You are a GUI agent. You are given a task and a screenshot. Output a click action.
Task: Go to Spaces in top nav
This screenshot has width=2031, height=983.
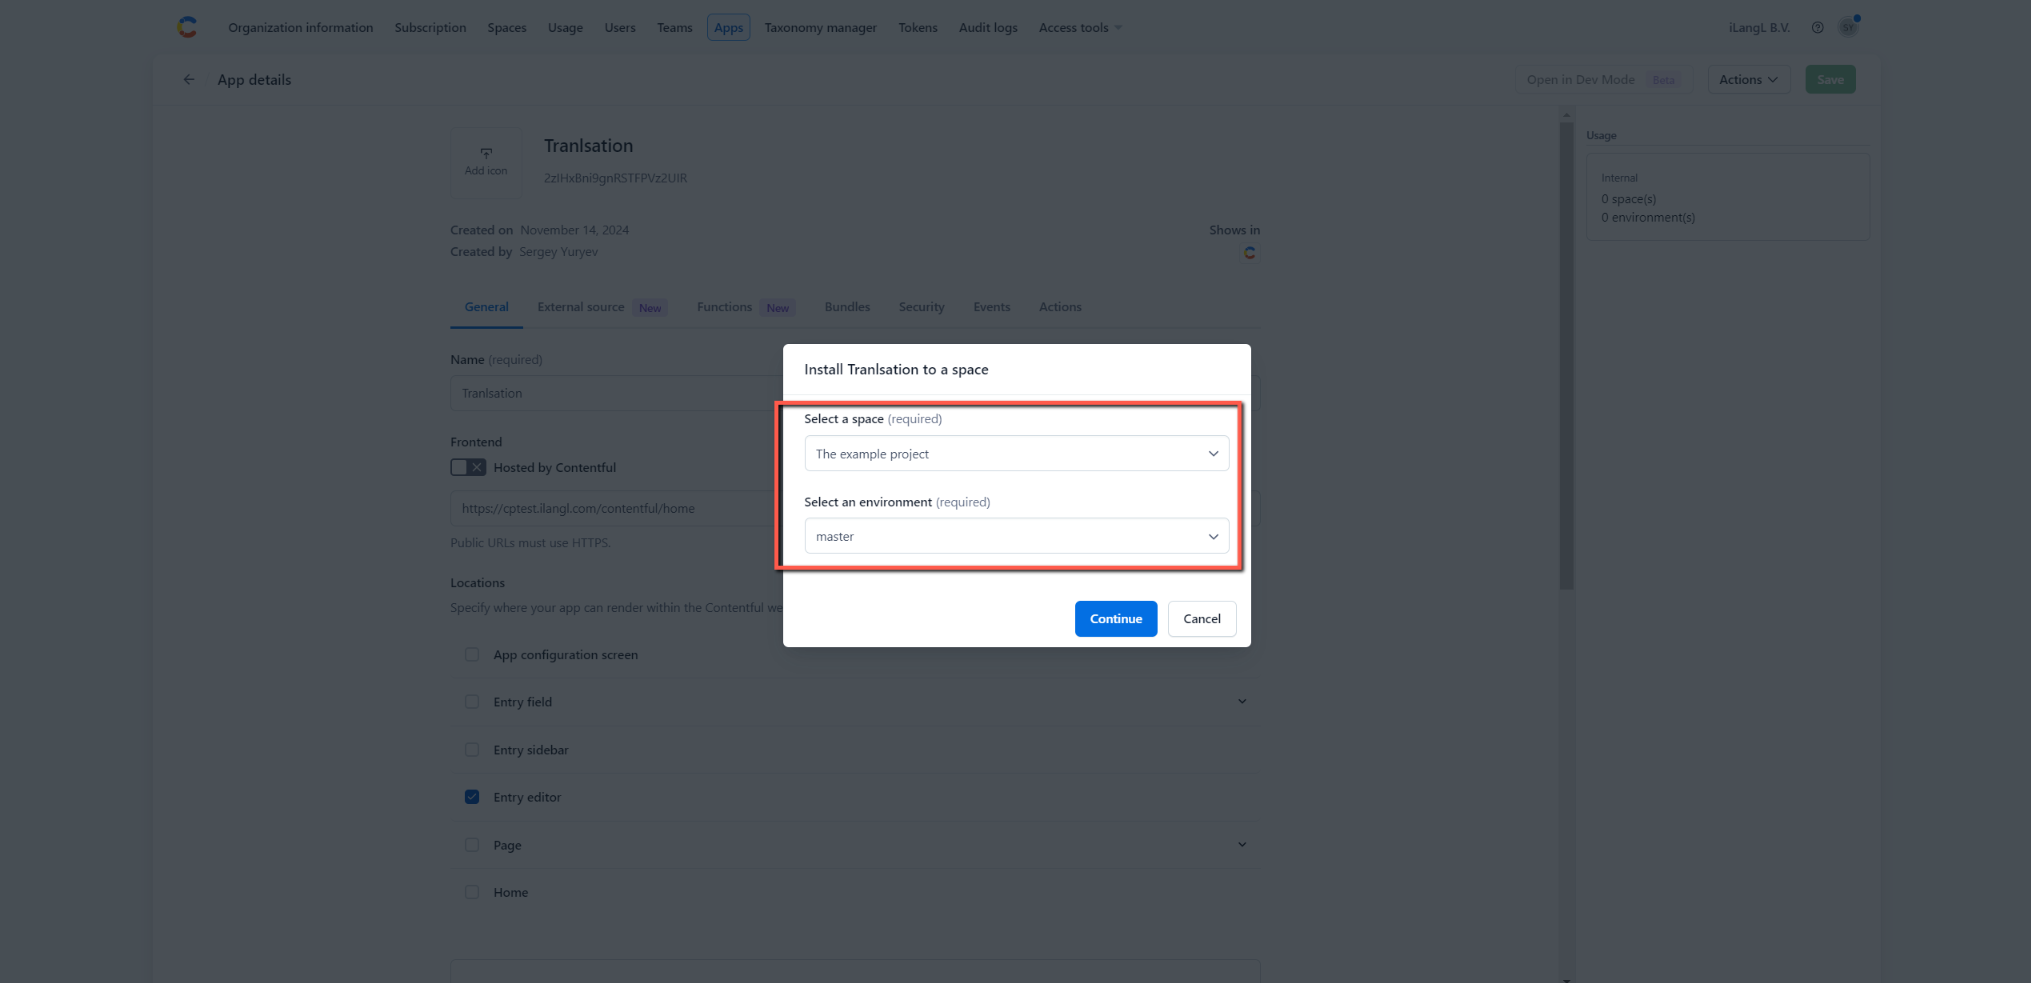[507, 28]
